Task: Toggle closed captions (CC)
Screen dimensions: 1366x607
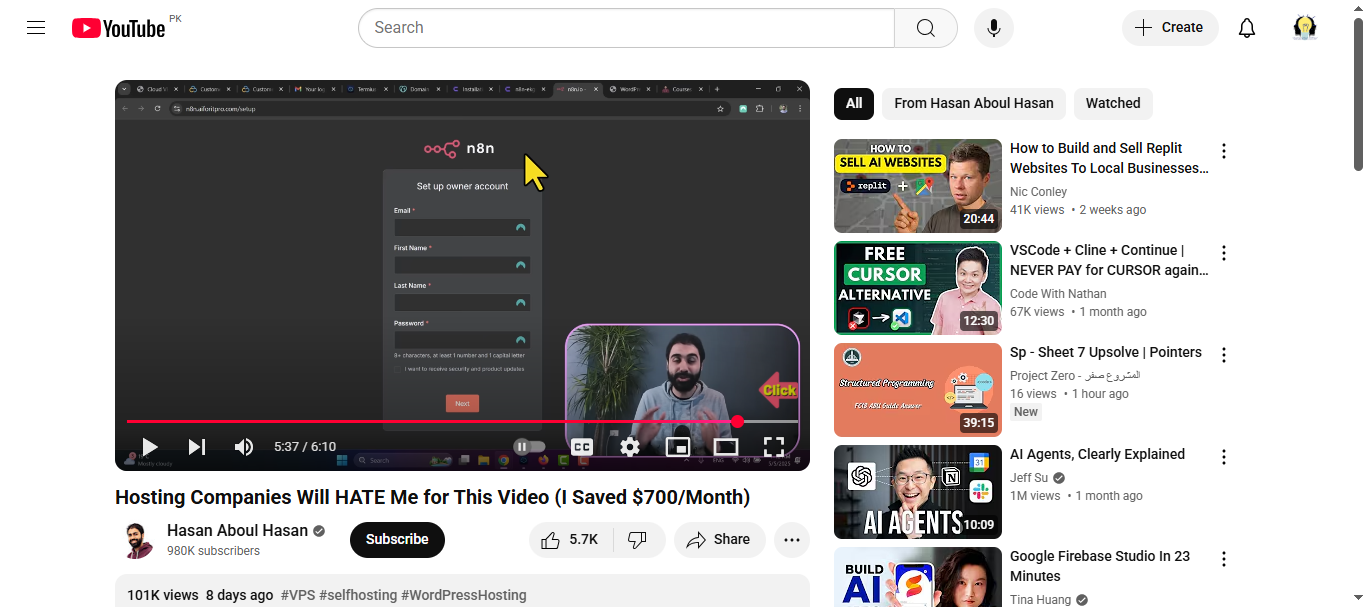Action: (x=582, y=447)
